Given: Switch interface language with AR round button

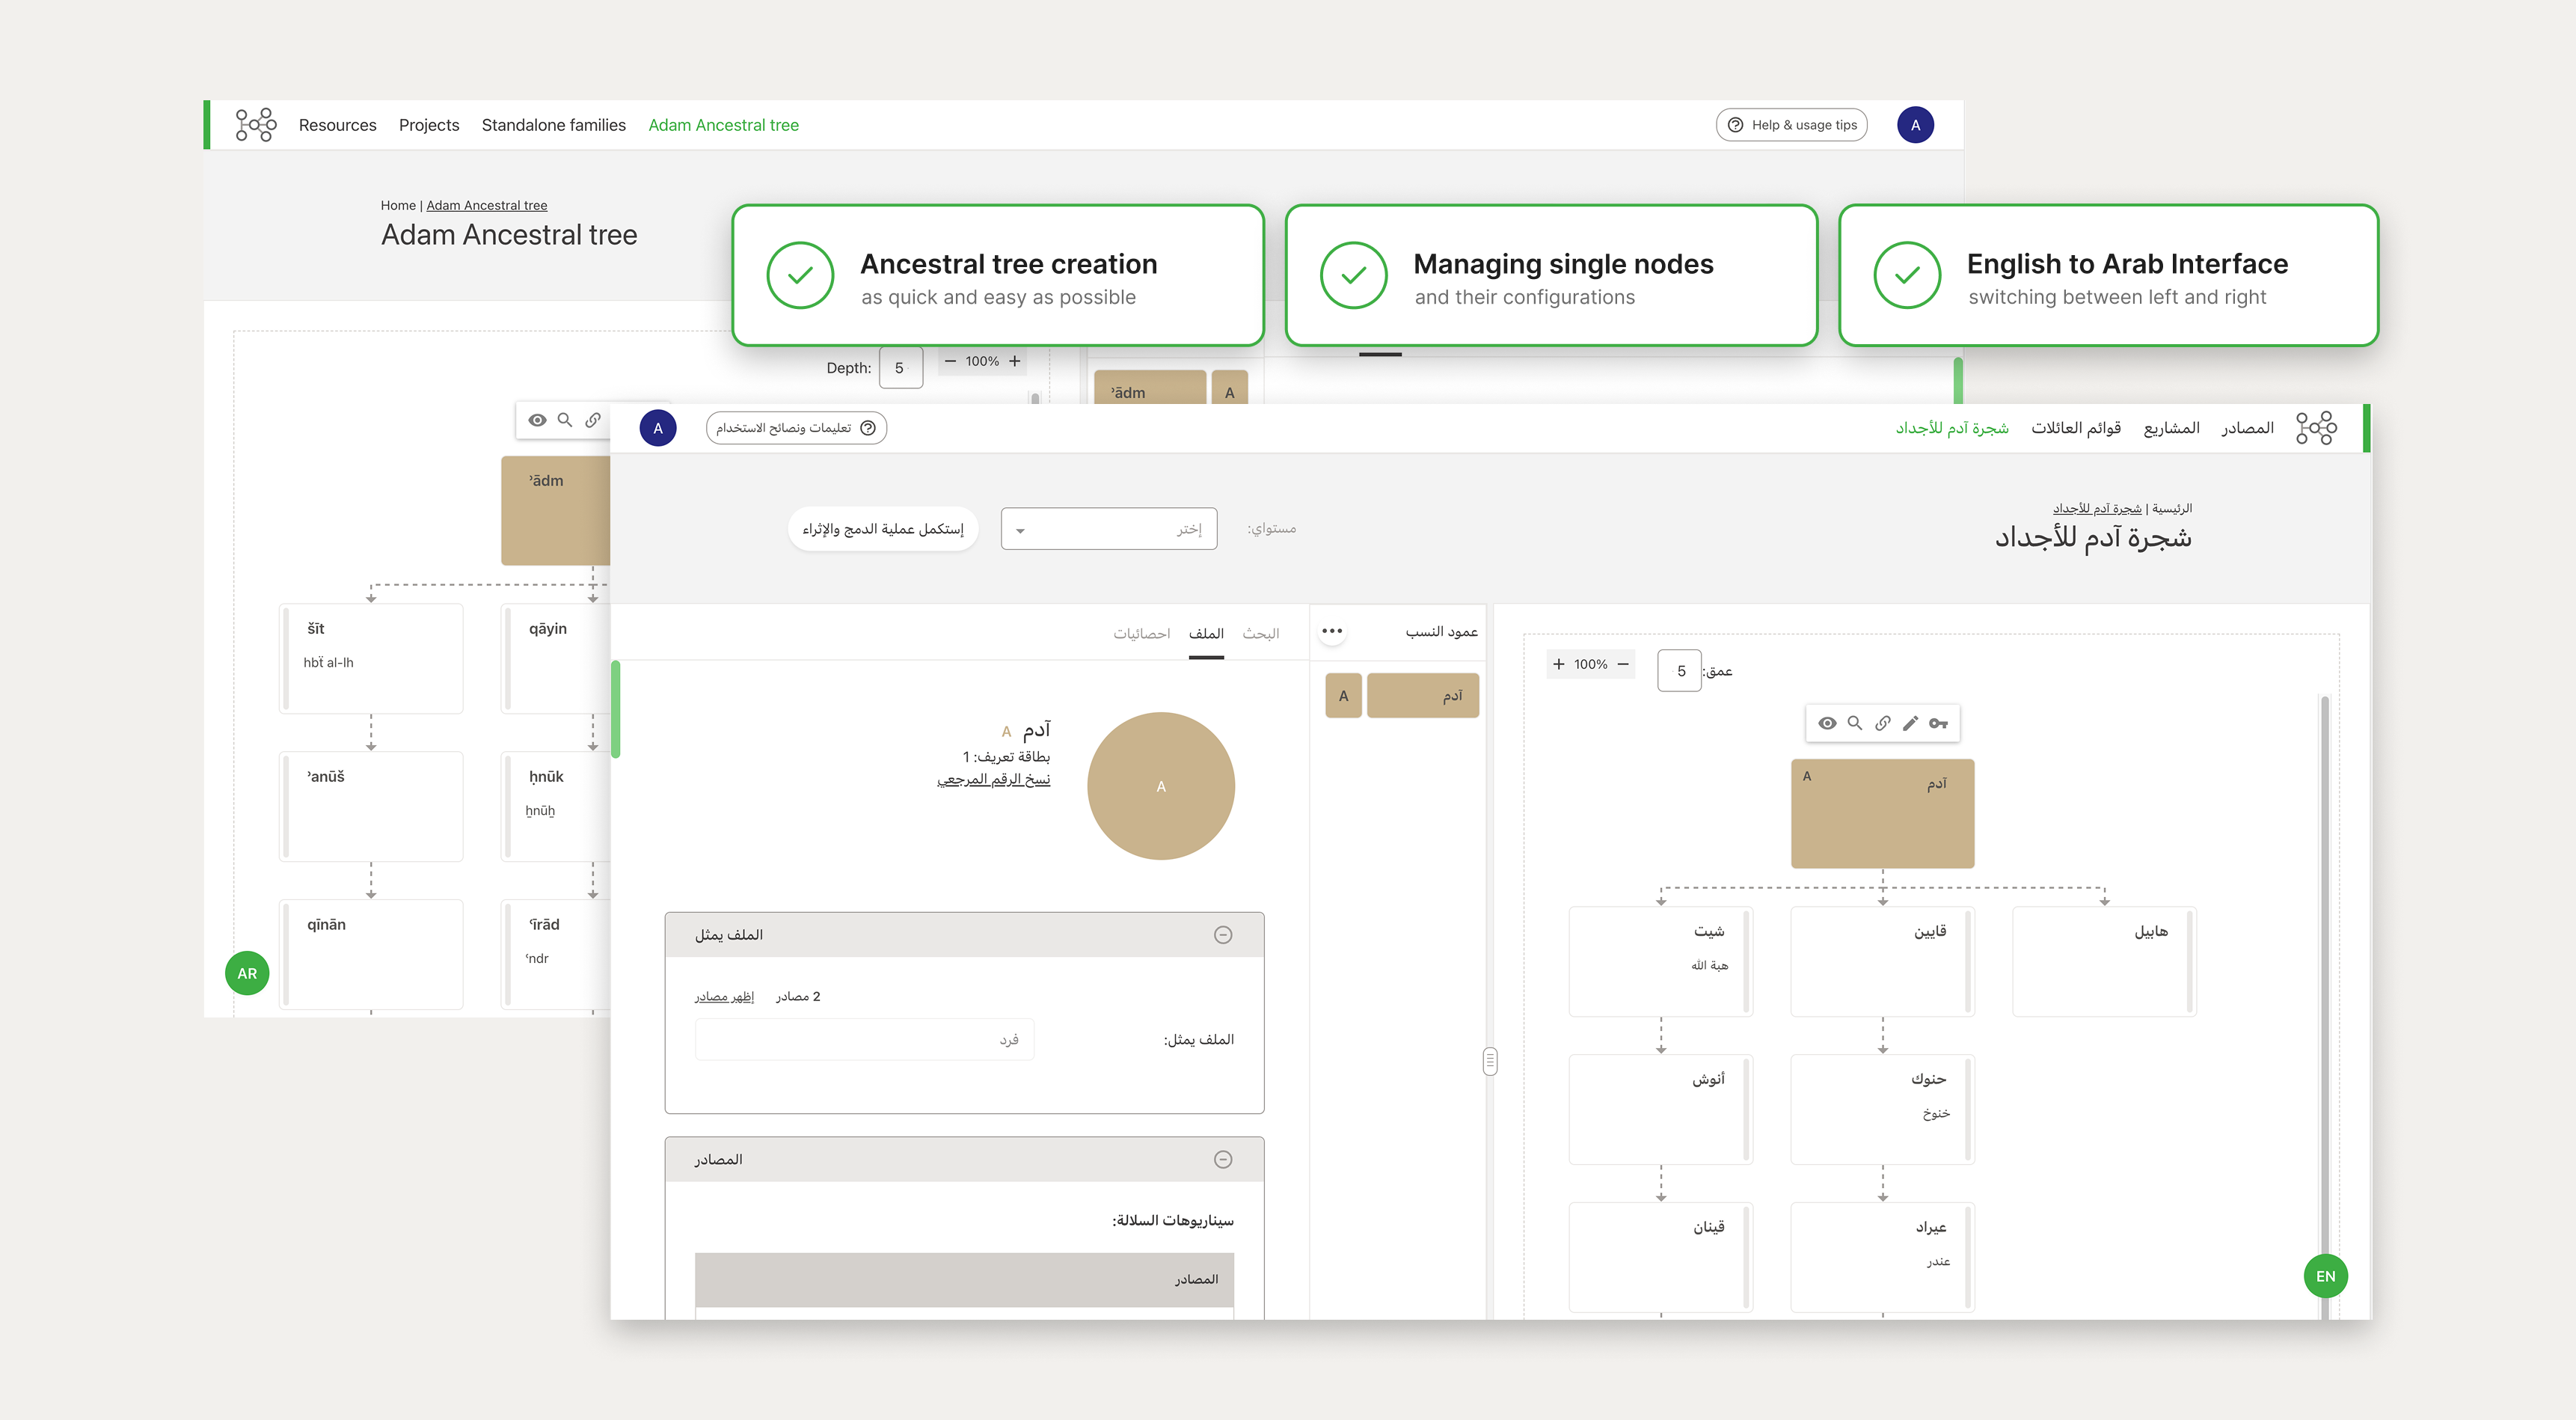Looking at the screenshot, I should 247,973.
